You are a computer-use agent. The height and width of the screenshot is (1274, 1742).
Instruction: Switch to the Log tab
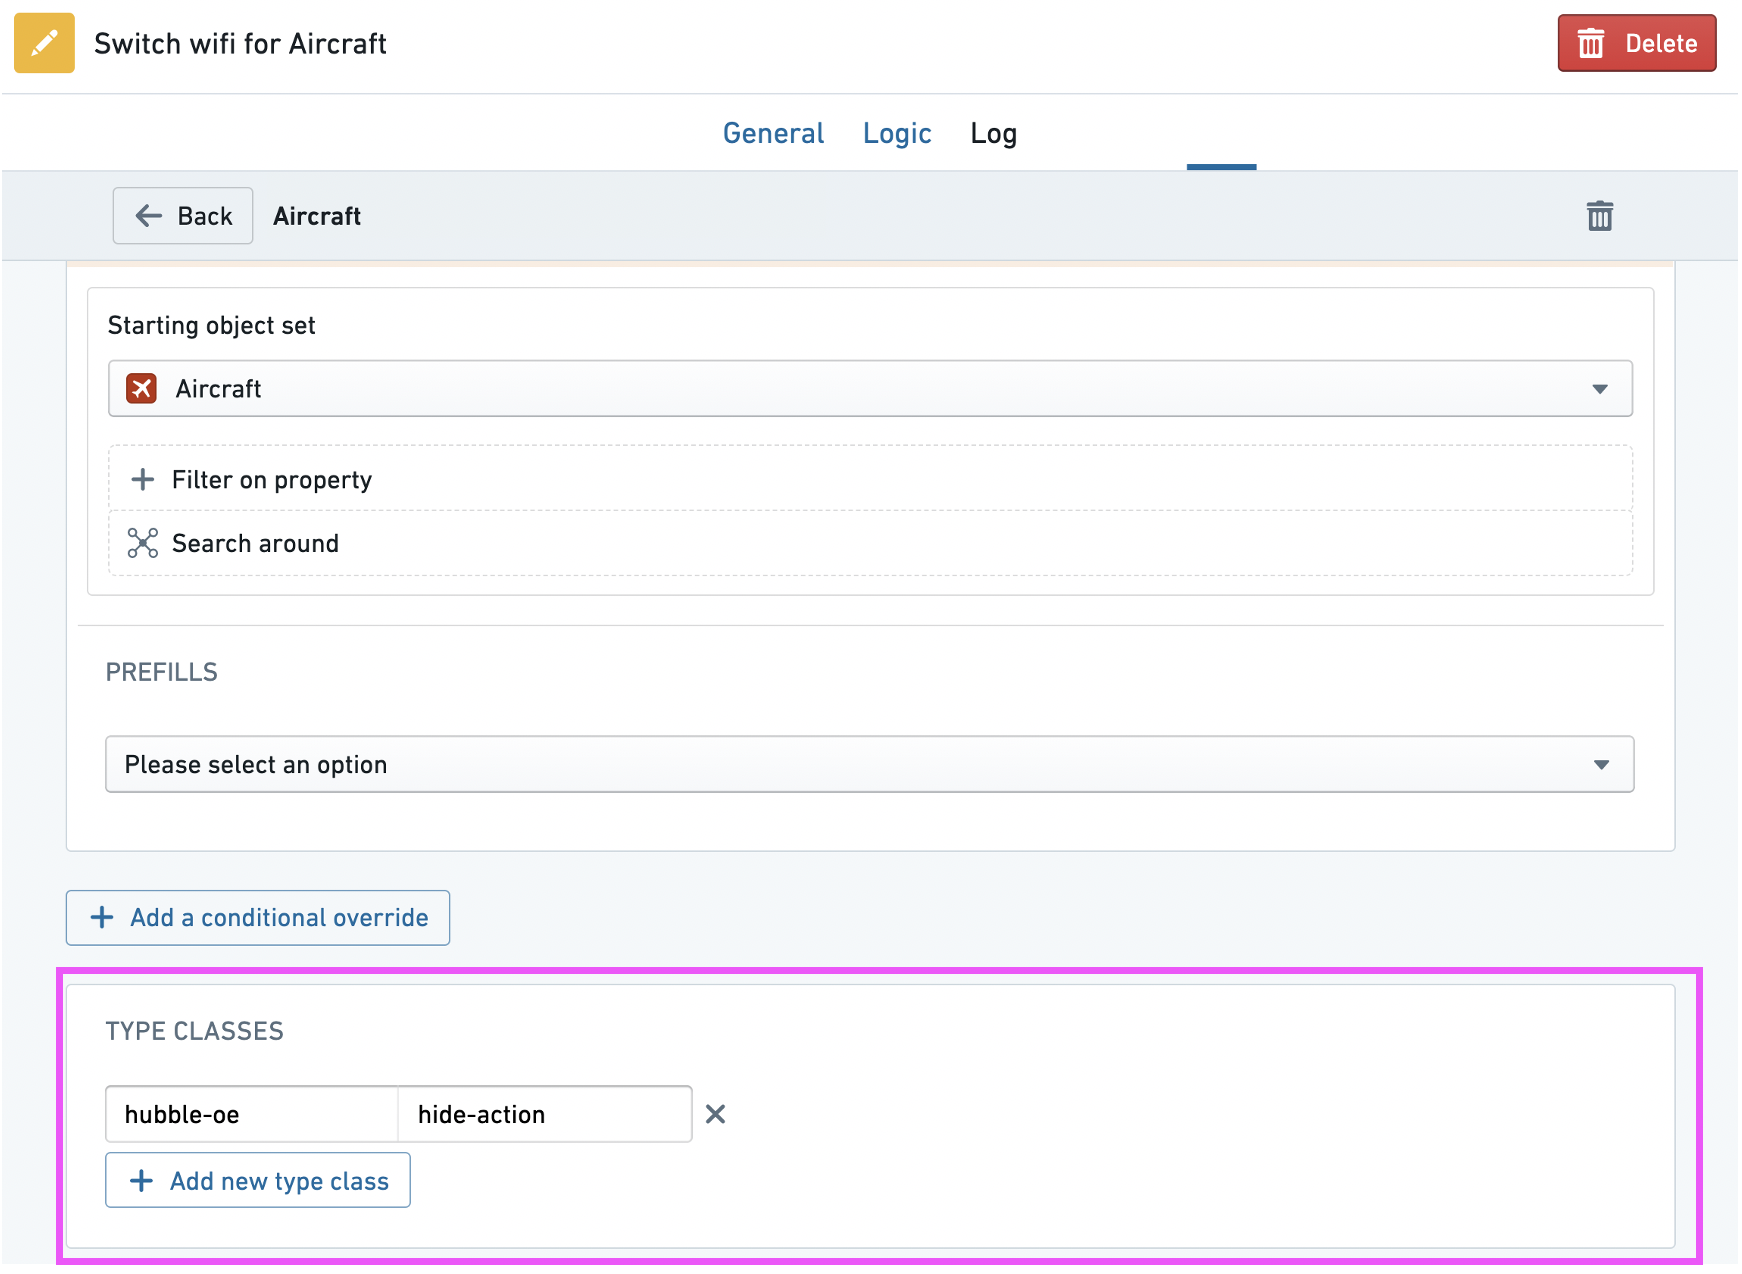click(993, 133)
